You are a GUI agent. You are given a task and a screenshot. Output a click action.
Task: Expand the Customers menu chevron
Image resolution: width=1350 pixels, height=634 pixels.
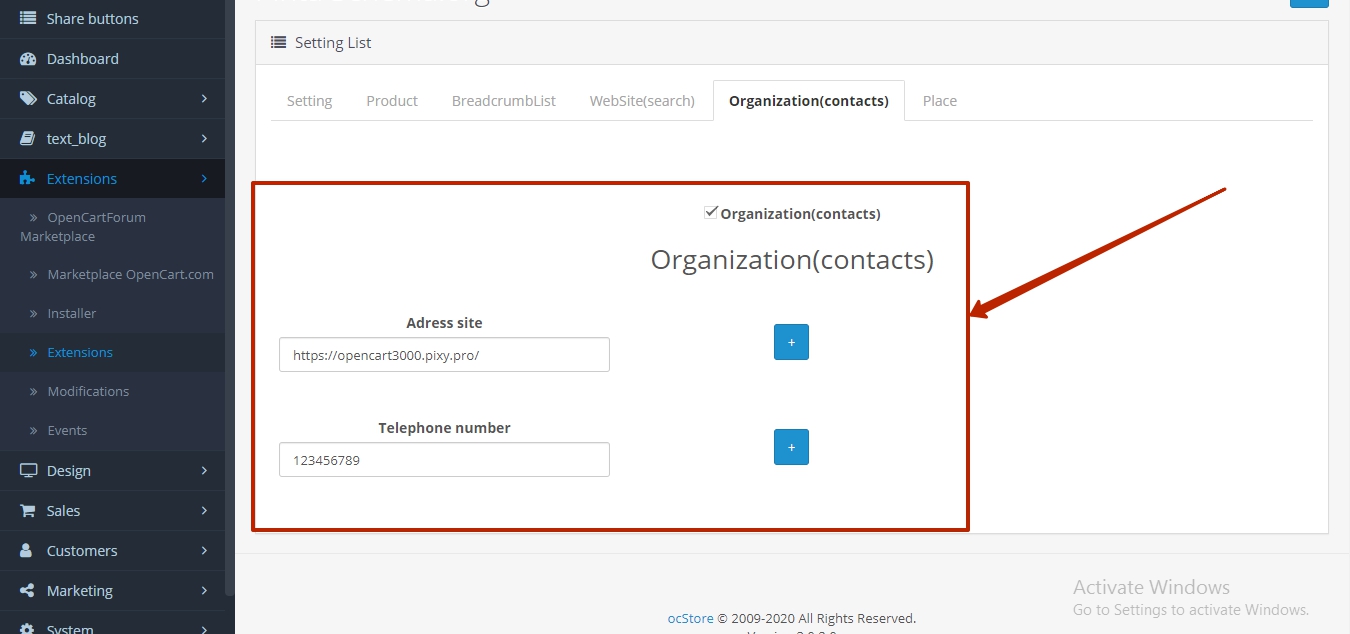click(x=204, y=551)
